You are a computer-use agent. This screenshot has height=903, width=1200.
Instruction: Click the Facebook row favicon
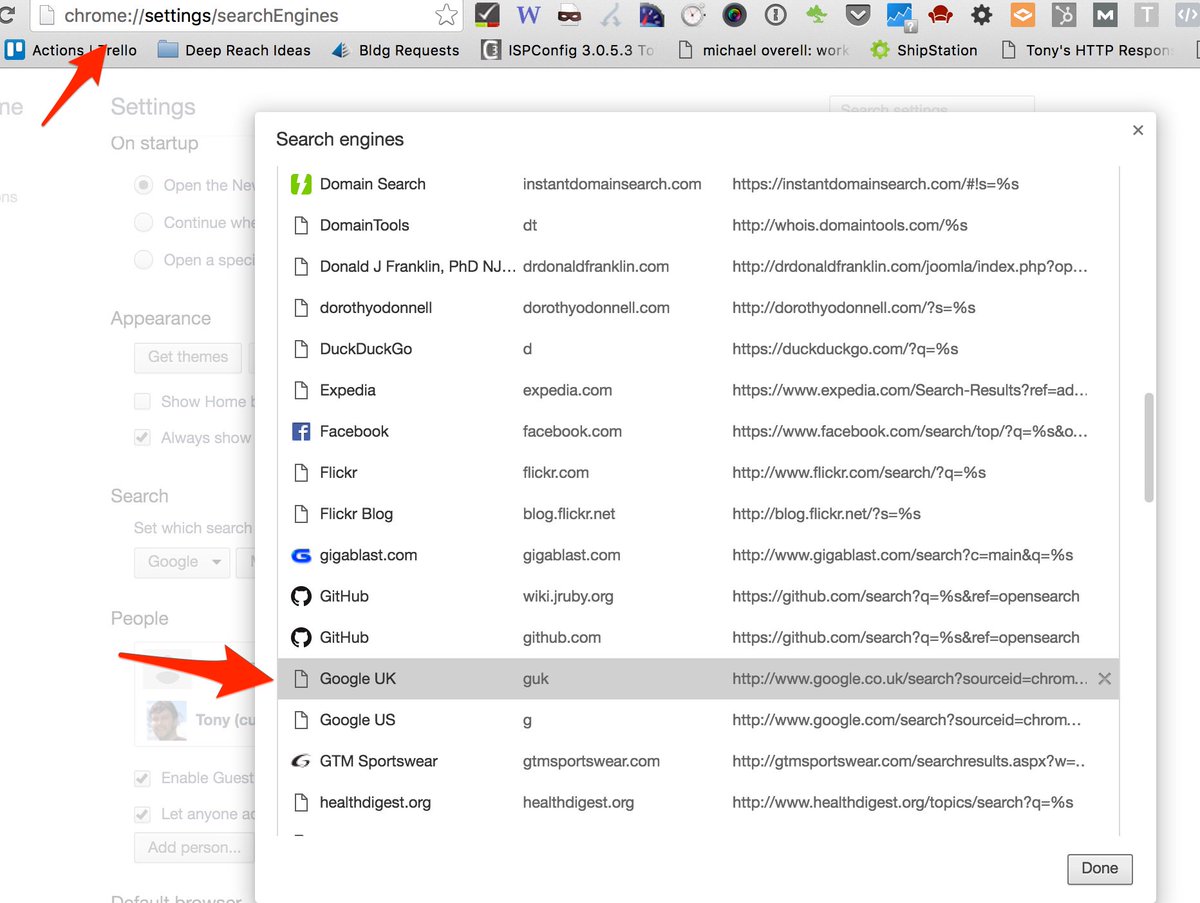pos(300,431)
